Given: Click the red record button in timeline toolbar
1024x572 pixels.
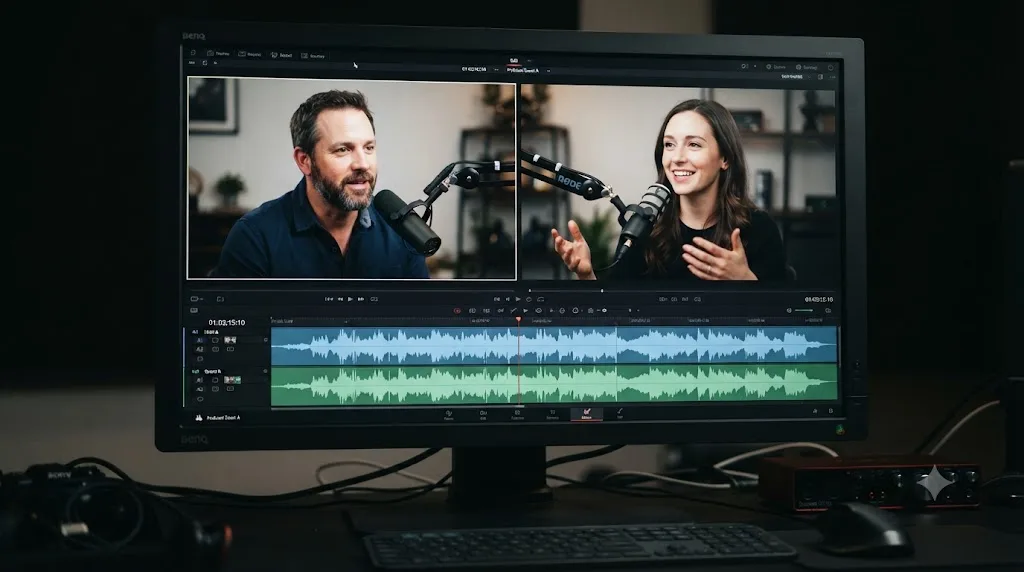Looking at the screenshot, I should [457, 311].
